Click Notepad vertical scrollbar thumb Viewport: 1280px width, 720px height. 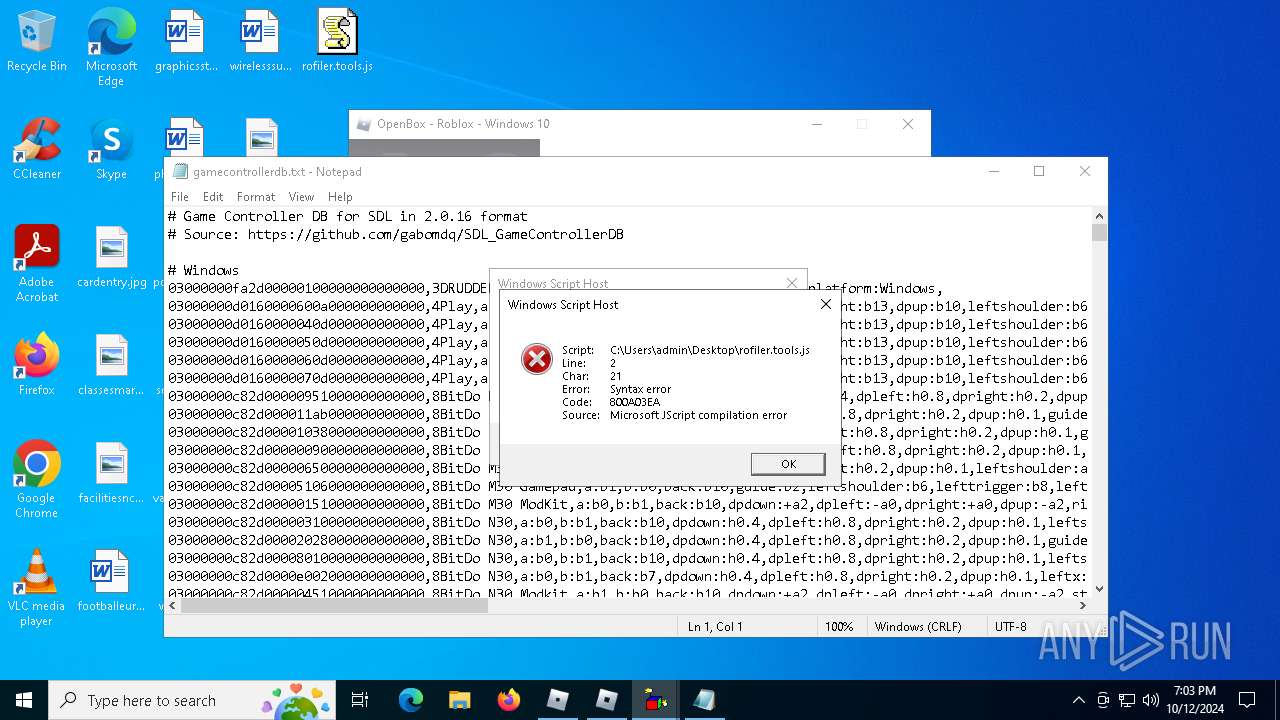[1099, 233]
